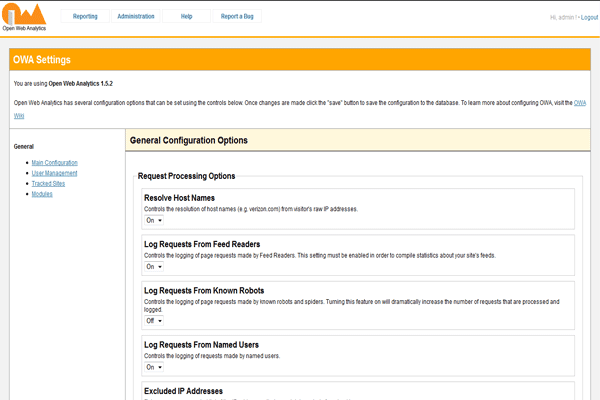Viewport: 600px width, 400px height.
Task: Click the Open Web Analytics logo
Action: click(26, 16)
